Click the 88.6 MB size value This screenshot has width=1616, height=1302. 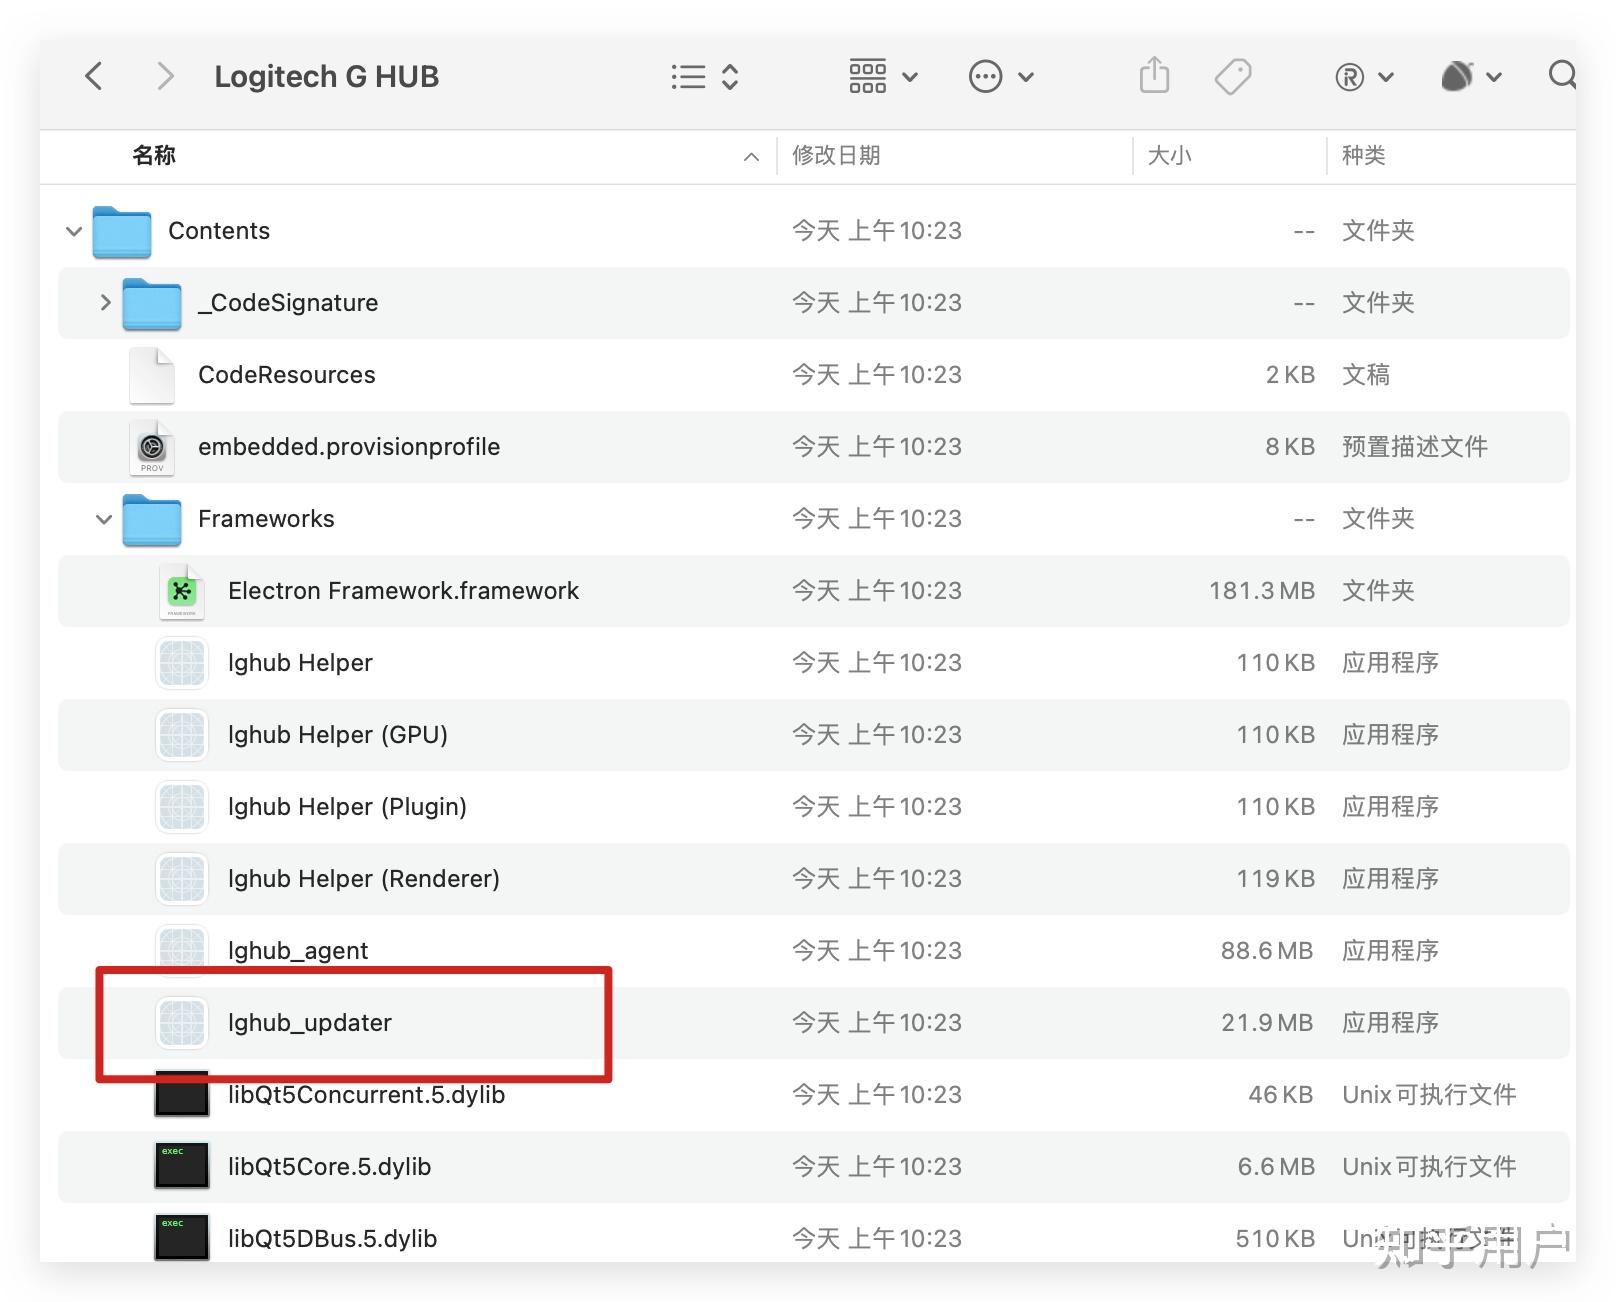(x=1267, y=951)
